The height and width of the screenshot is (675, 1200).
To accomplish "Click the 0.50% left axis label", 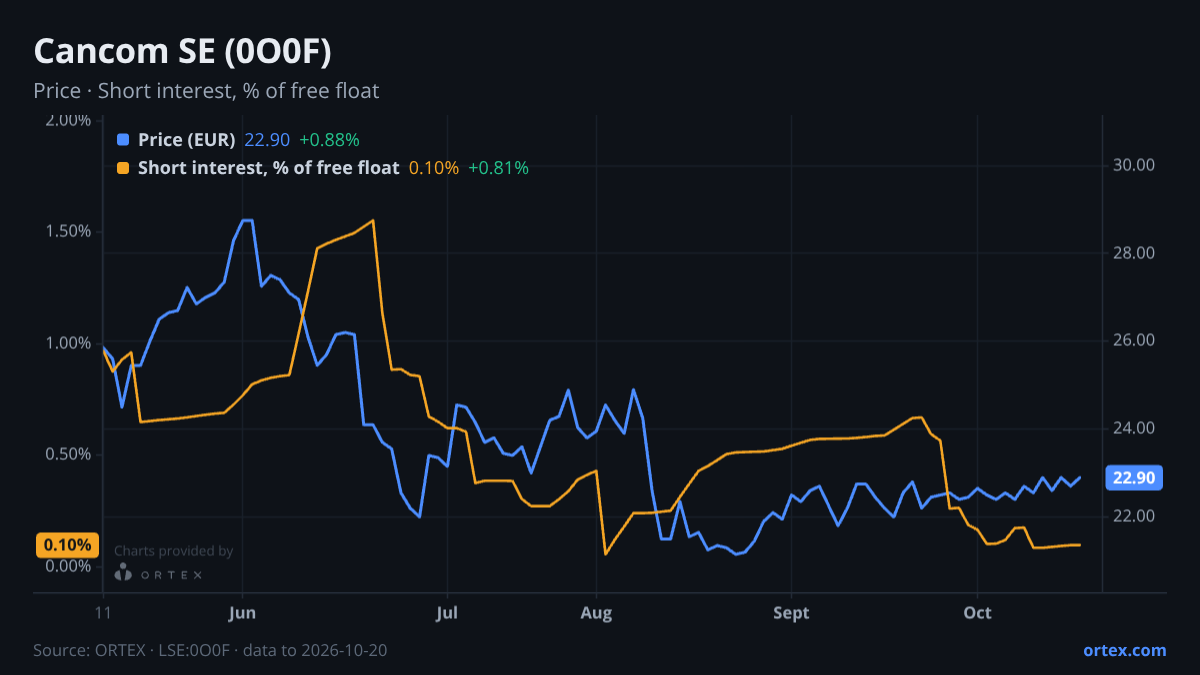I will (69, 454).
